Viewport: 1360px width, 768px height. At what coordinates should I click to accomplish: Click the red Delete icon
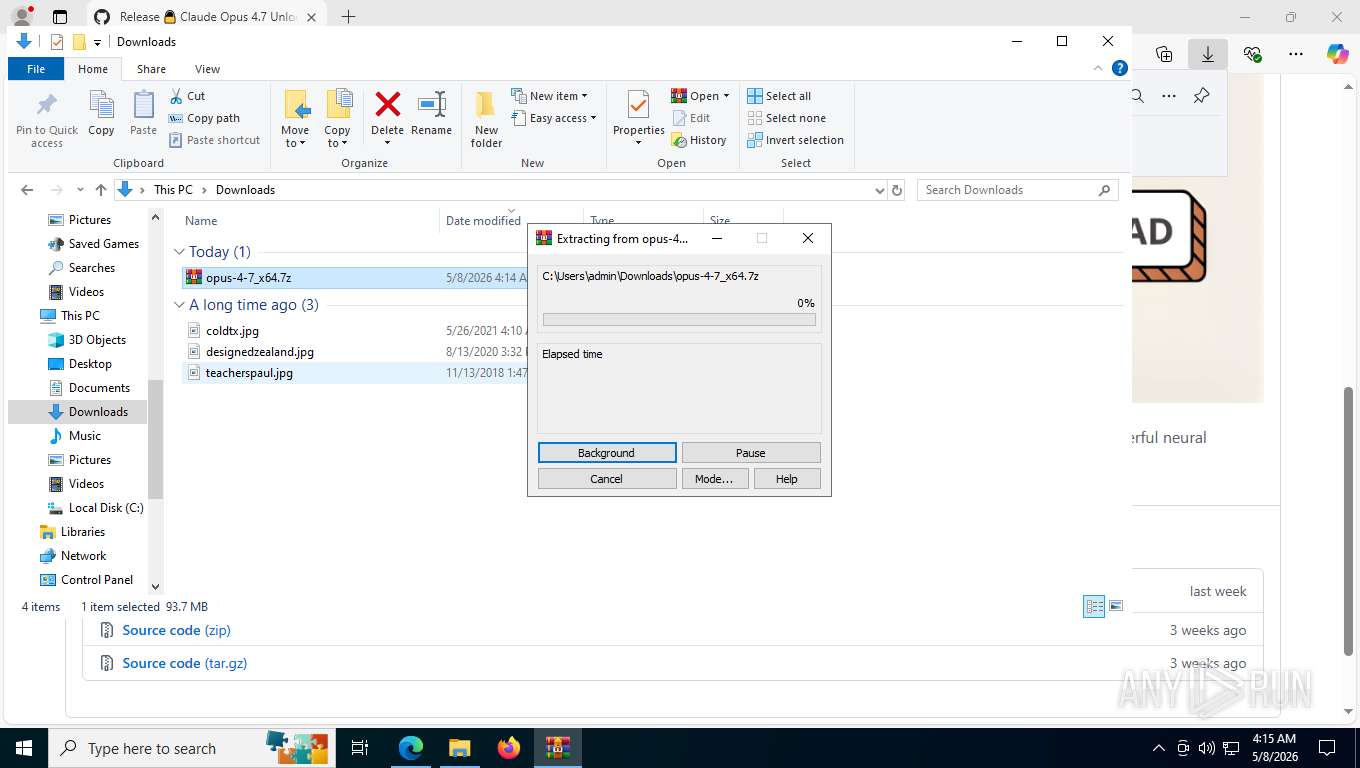pos(387,104)
